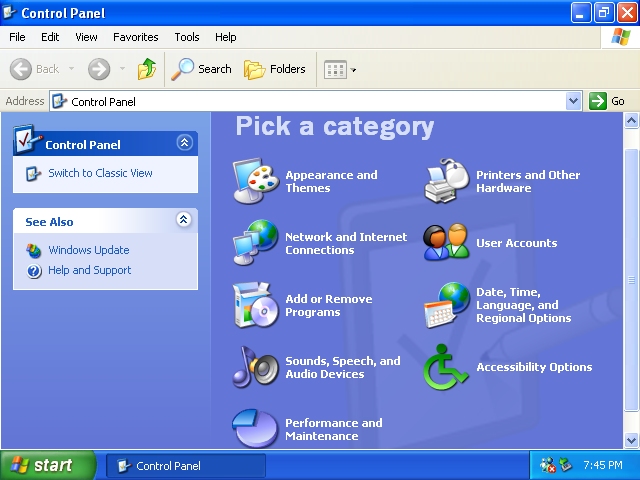Click the User Accounts text link

coord(517,243)
